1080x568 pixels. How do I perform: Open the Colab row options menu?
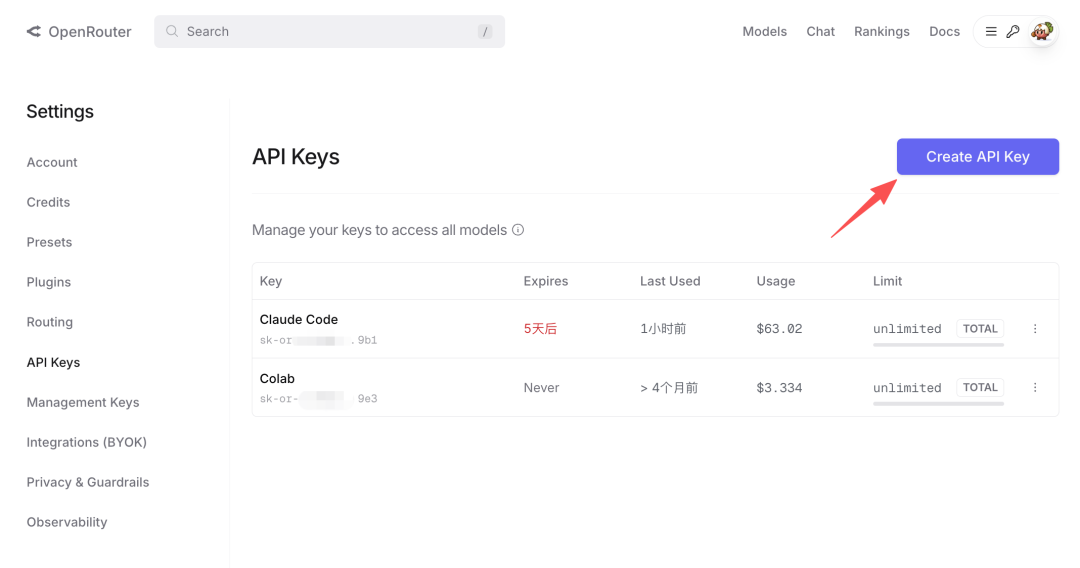(x=1035, y=388)
